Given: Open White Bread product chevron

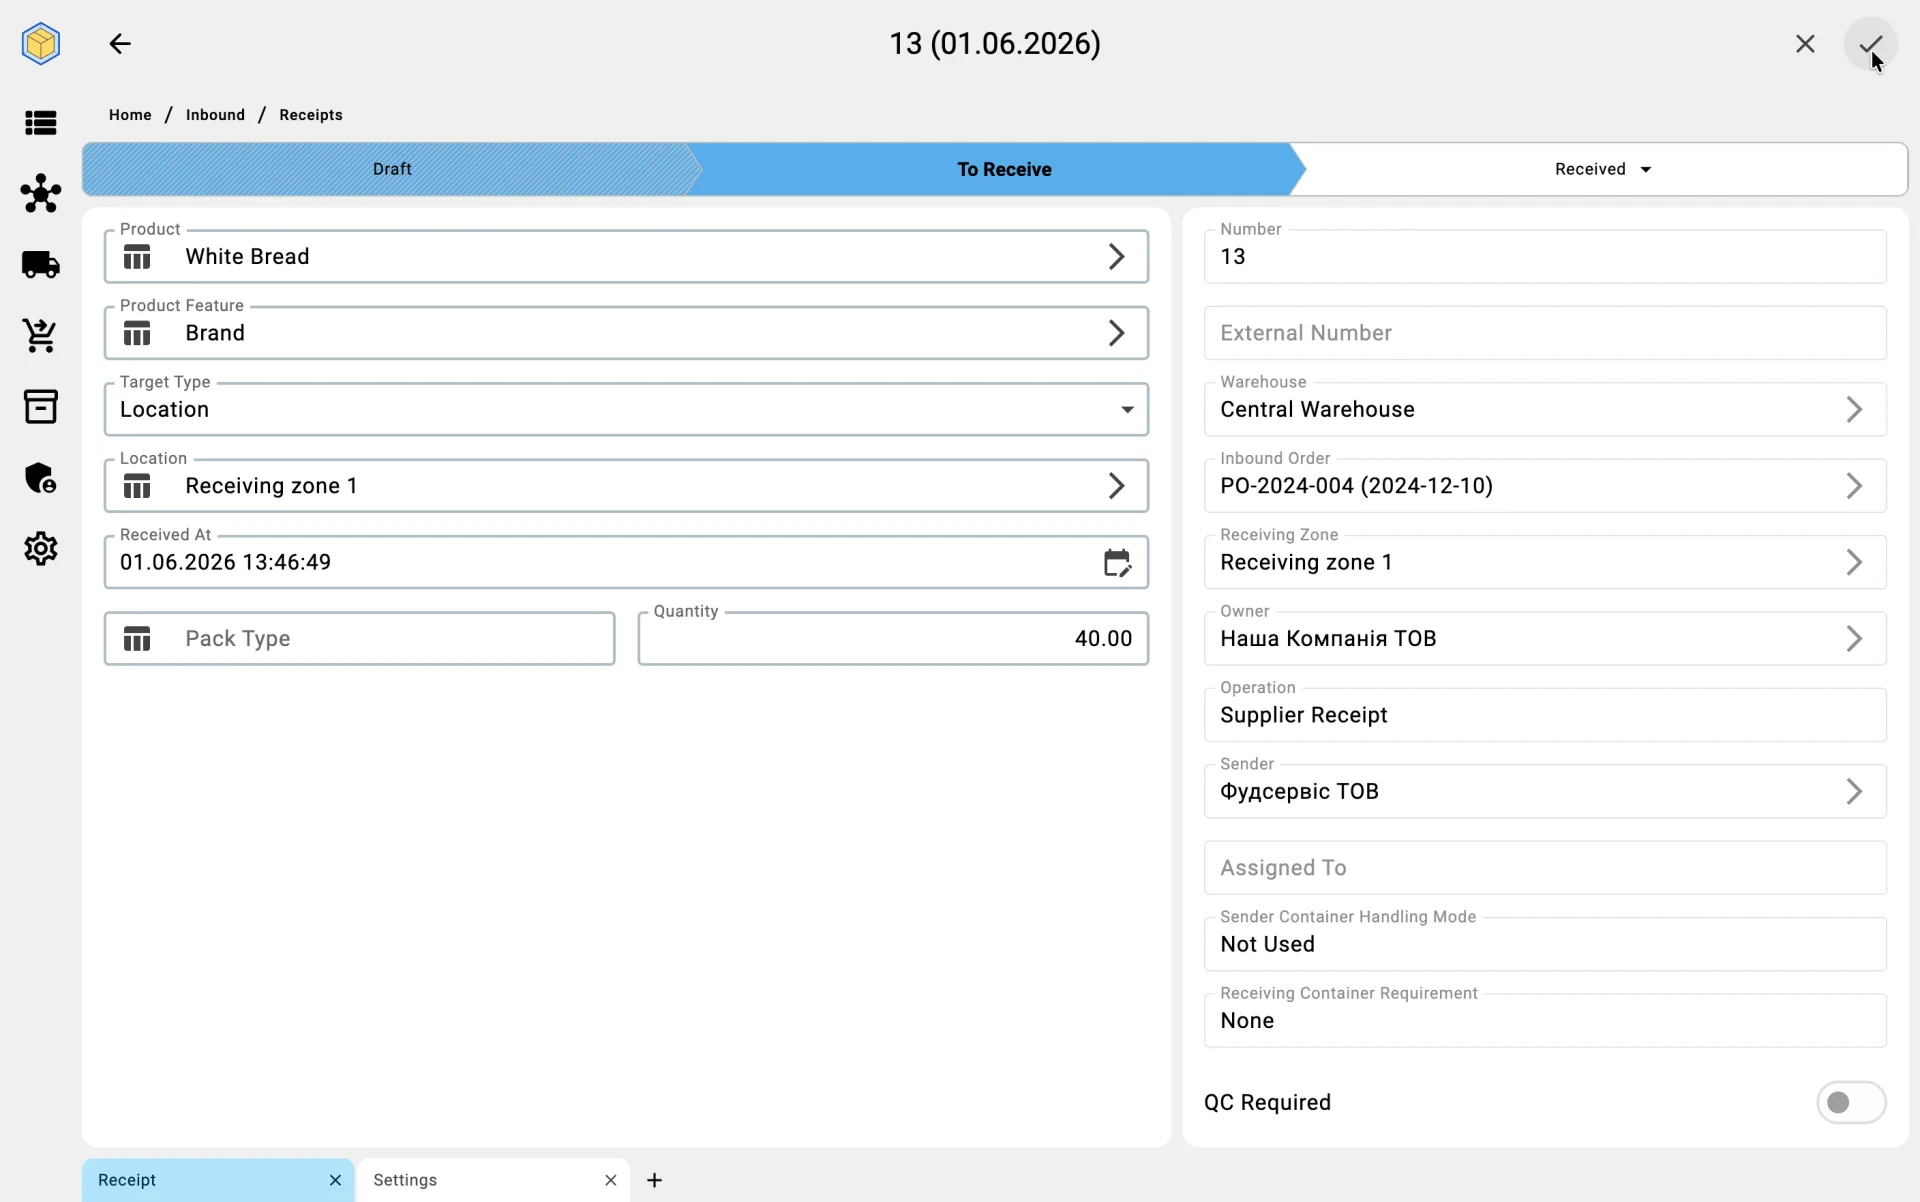Looking at the screenshot, I should click(1117, 257).
